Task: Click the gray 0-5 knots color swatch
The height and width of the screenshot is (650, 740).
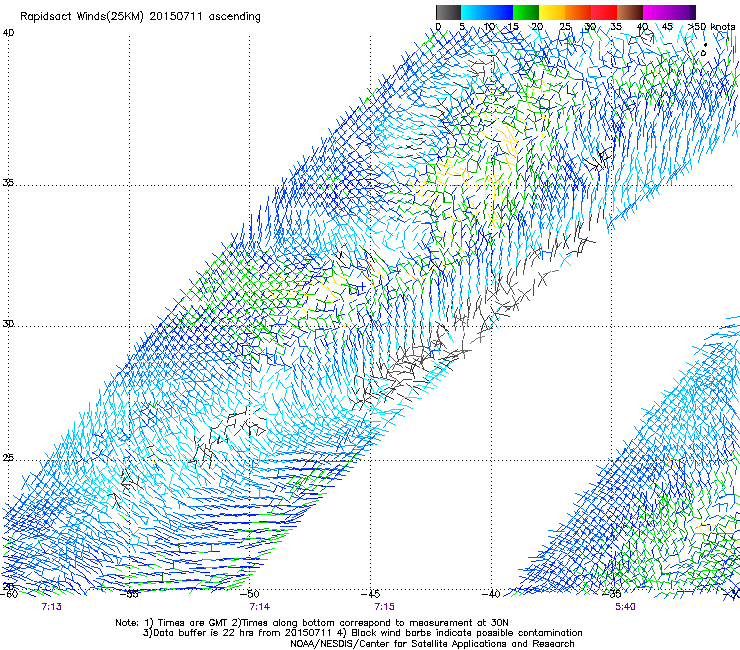Action: click(x=448, y=12)
